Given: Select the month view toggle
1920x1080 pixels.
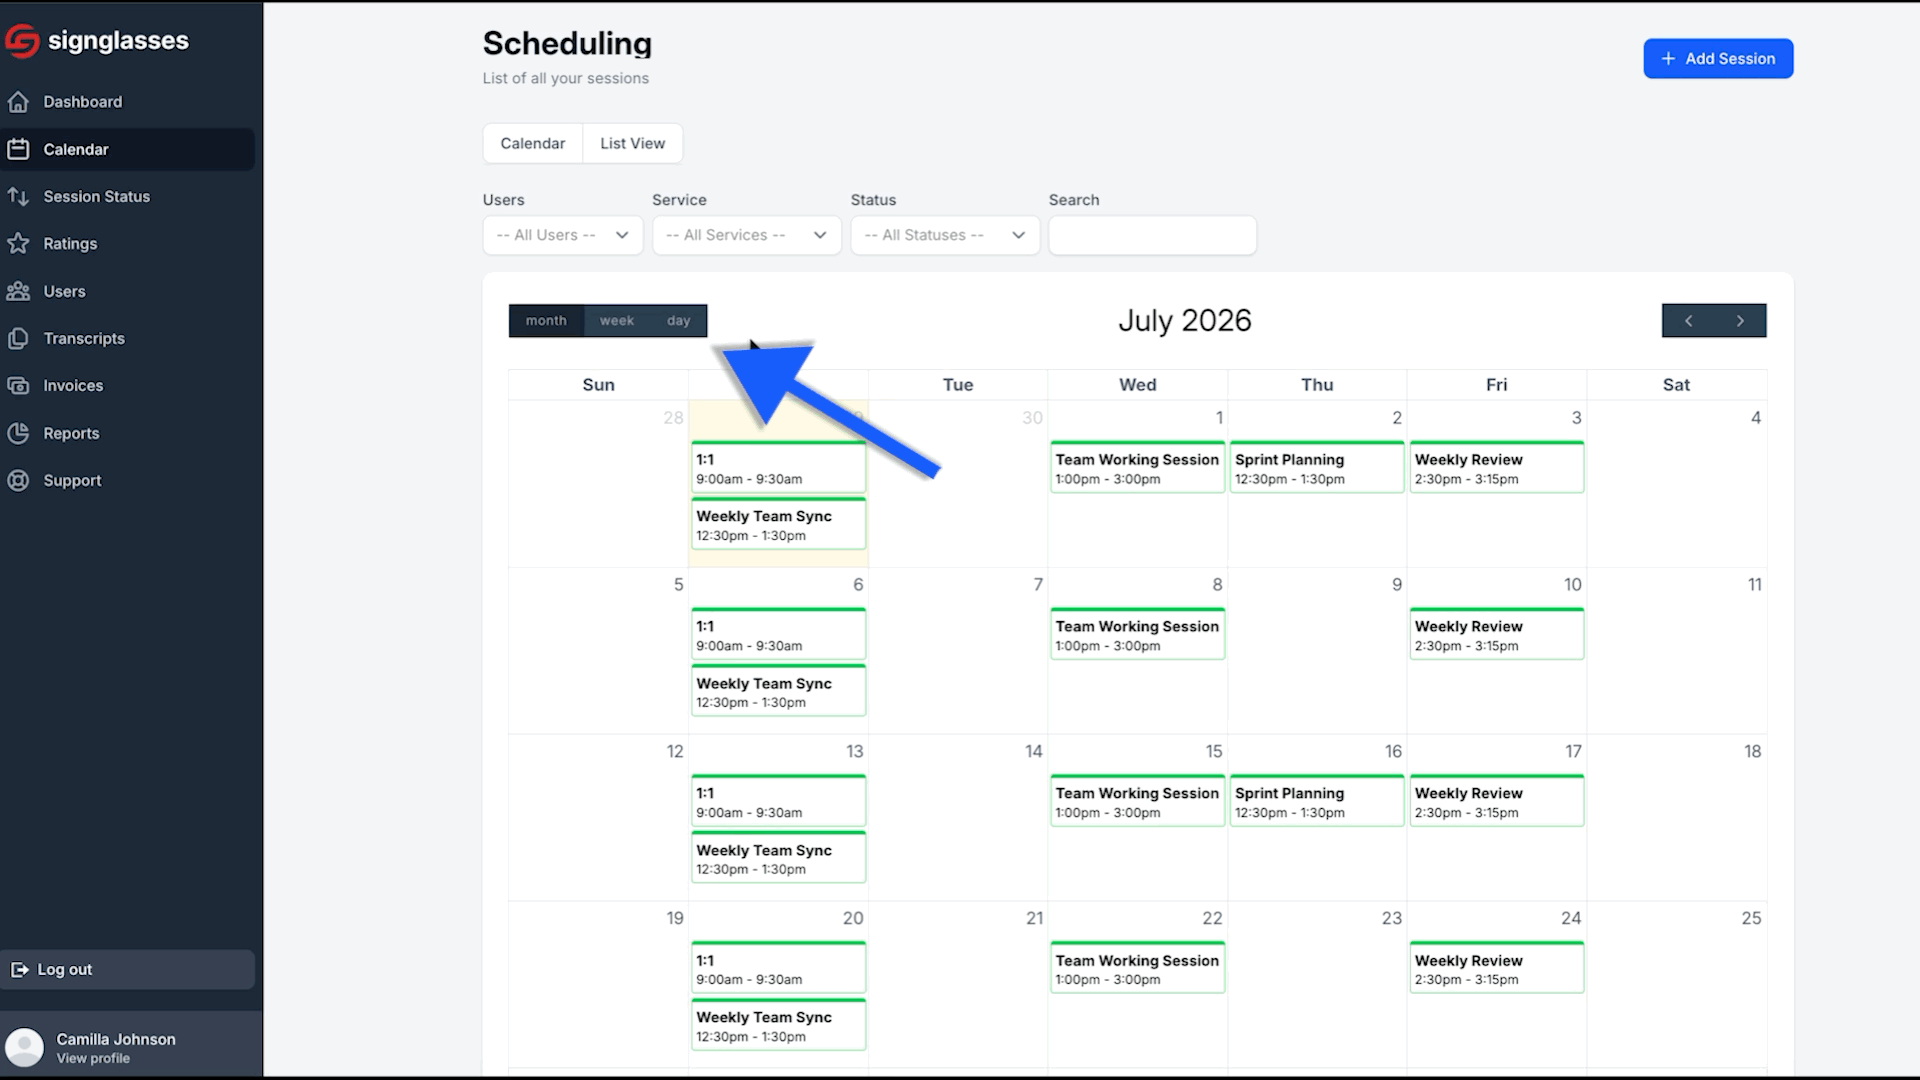Looking at the screenshot, I should coord(546,321).
